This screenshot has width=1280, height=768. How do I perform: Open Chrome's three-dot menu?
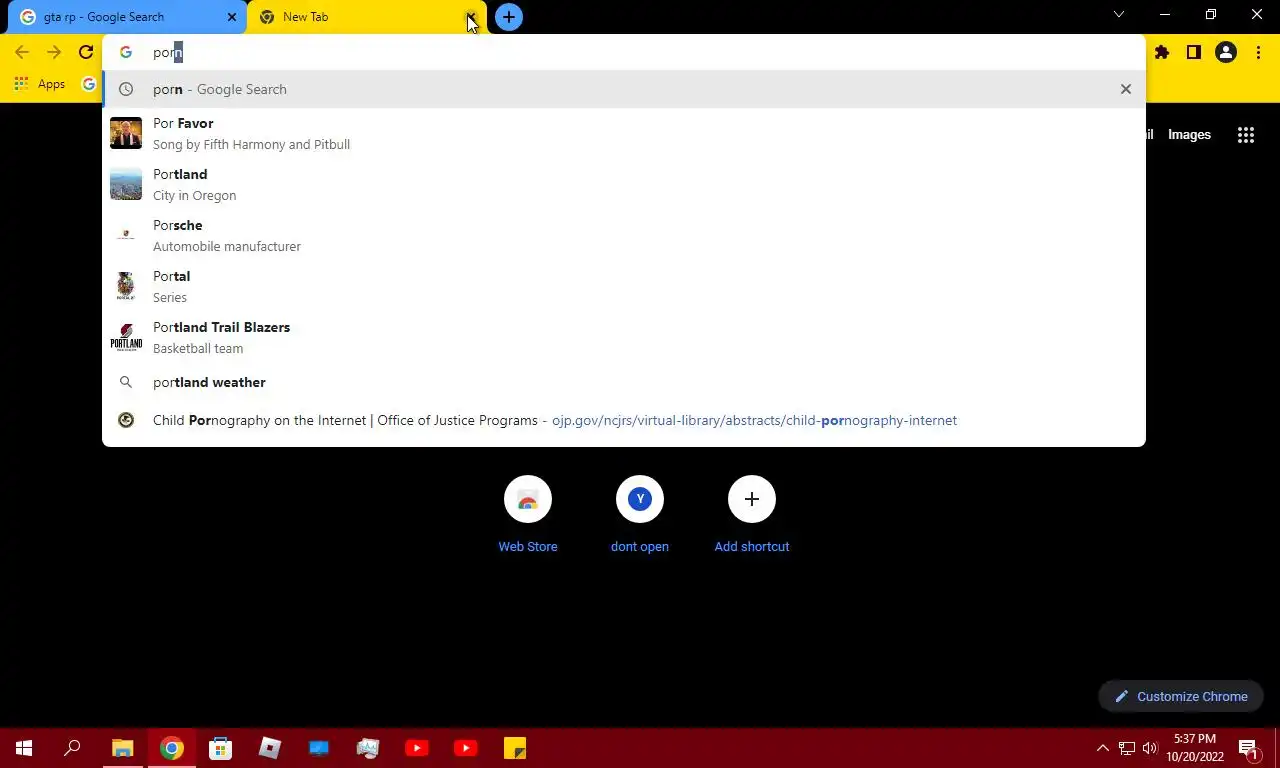(1258, 52)
